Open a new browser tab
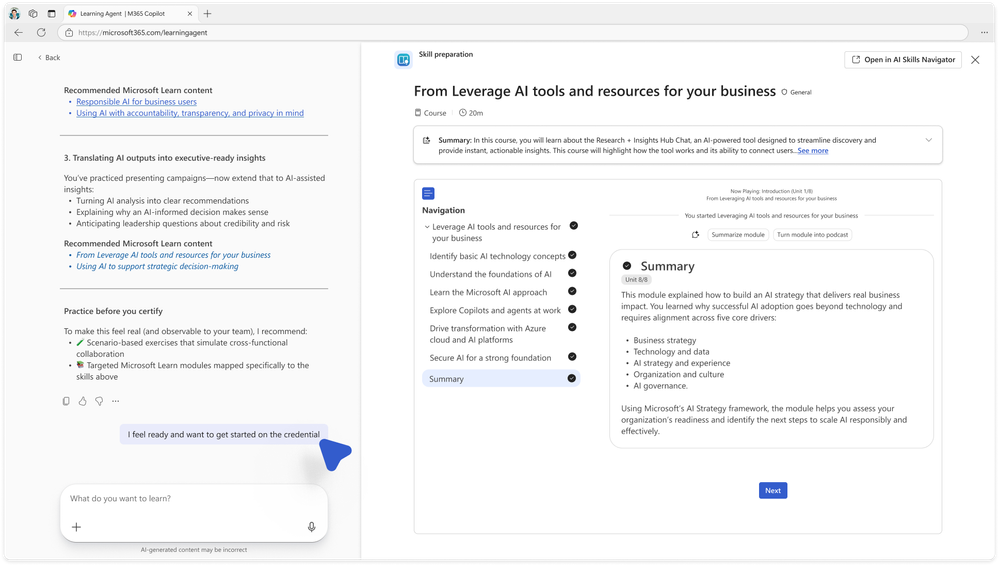The image size is (999, 566). pos(207,13)
